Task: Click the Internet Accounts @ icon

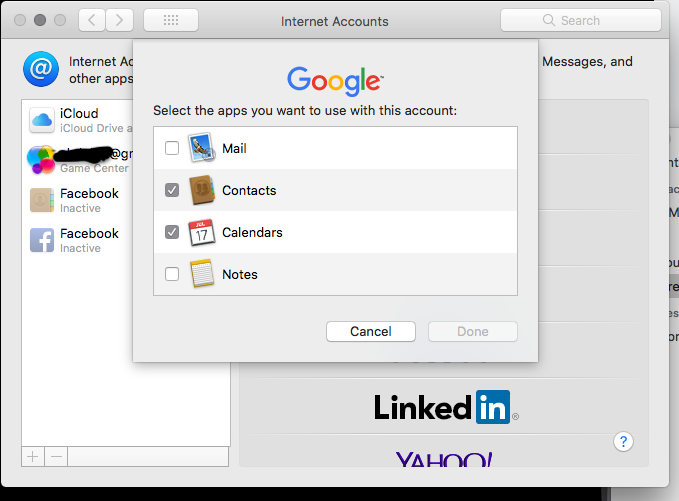Action: point(41,69)
